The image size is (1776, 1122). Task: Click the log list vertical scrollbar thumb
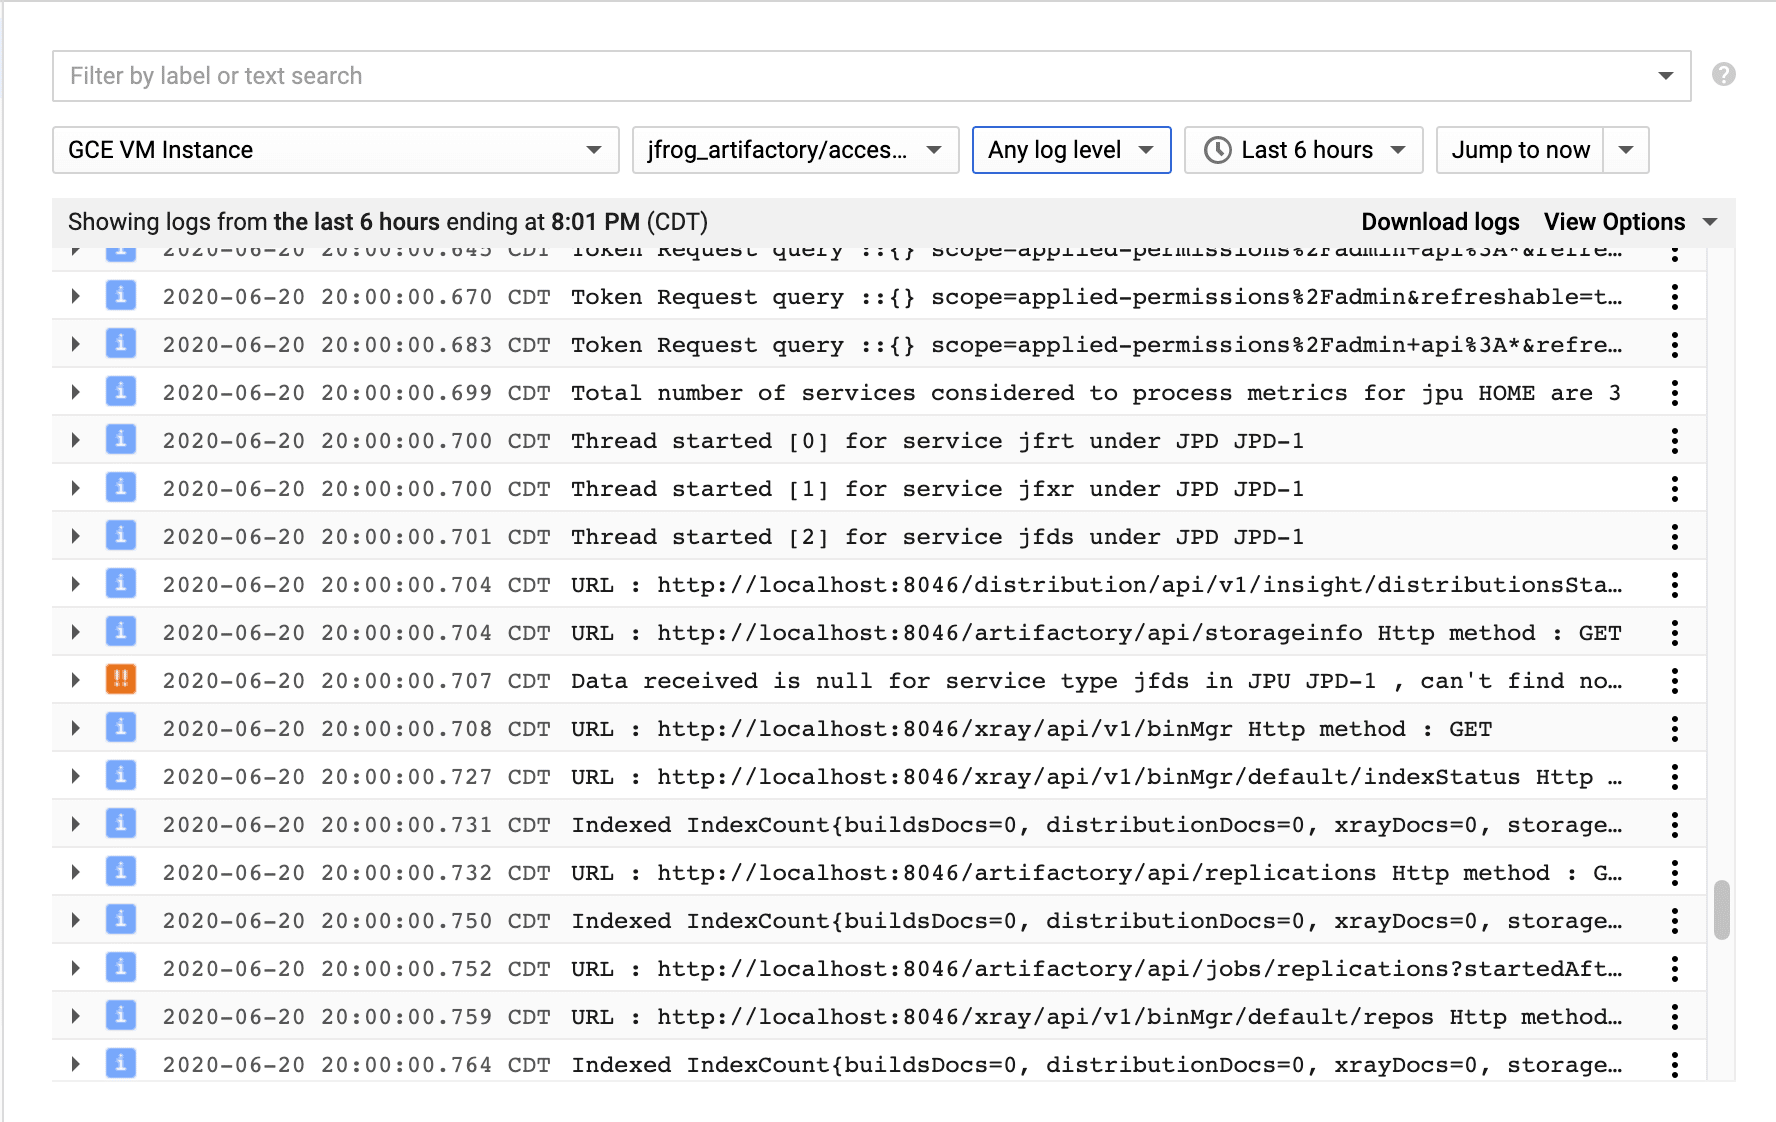pyautogui.click(x=1721, y=910)
